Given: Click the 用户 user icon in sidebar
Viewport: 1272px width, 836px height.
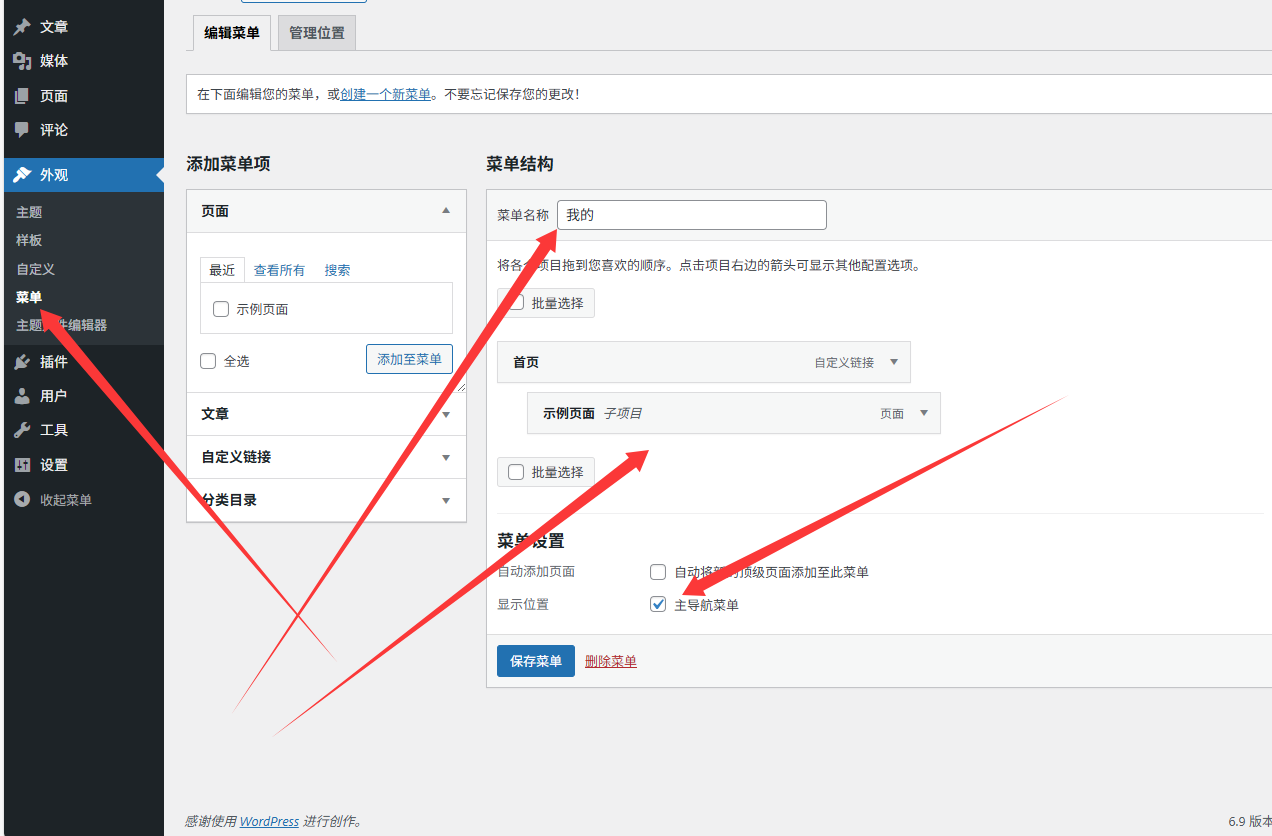Looking at the screenshot, I should coord(22,396).
